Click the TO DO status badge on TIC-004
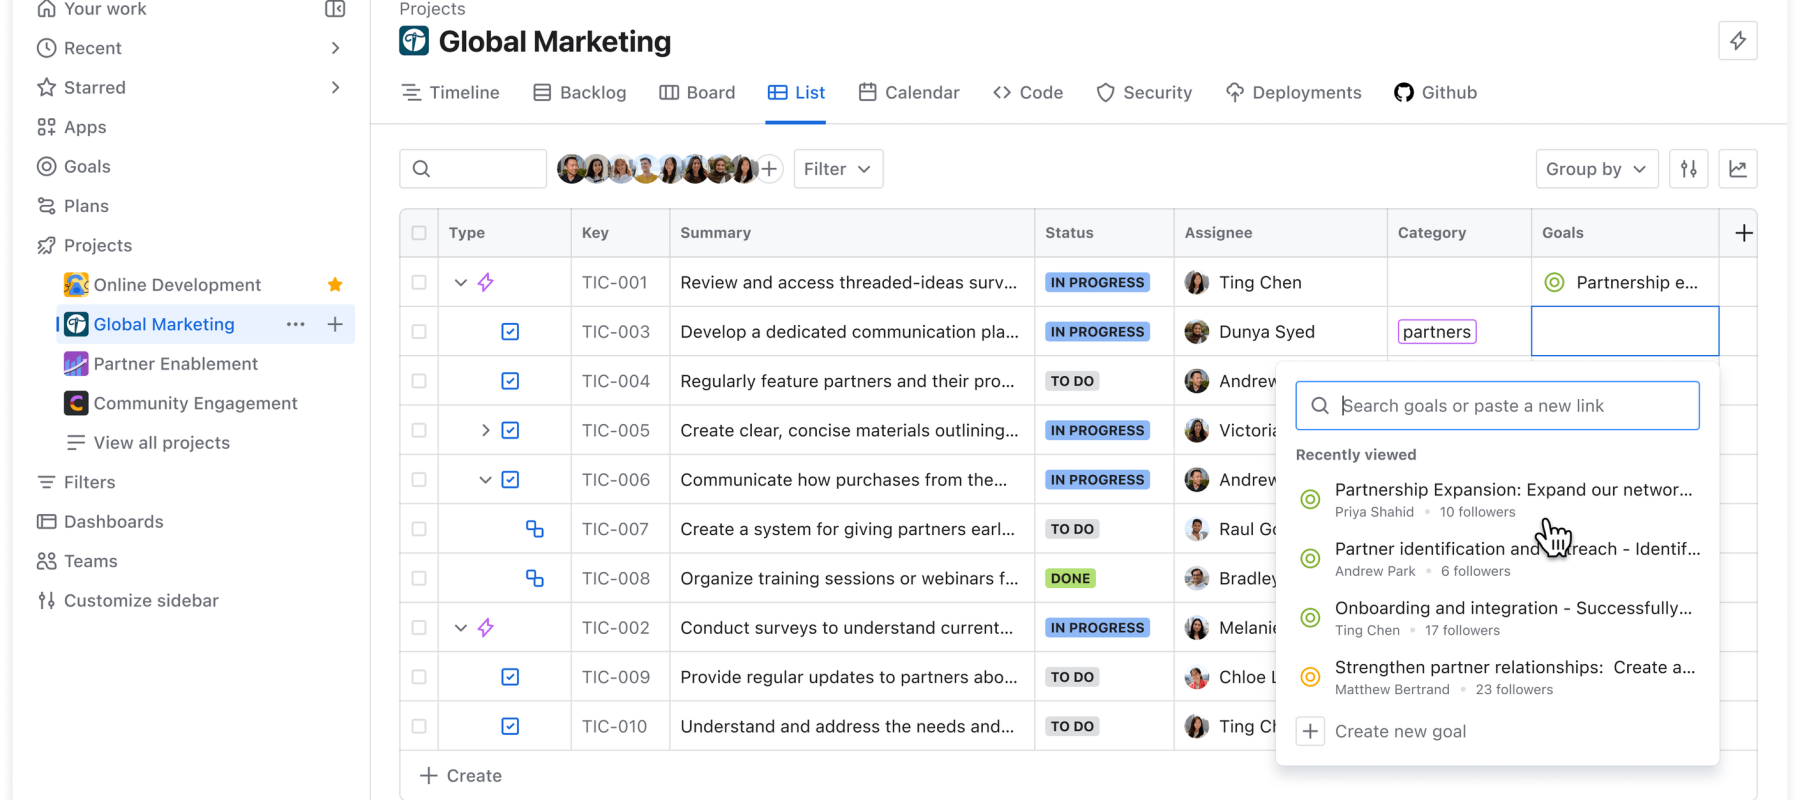 coord(1072,381)
